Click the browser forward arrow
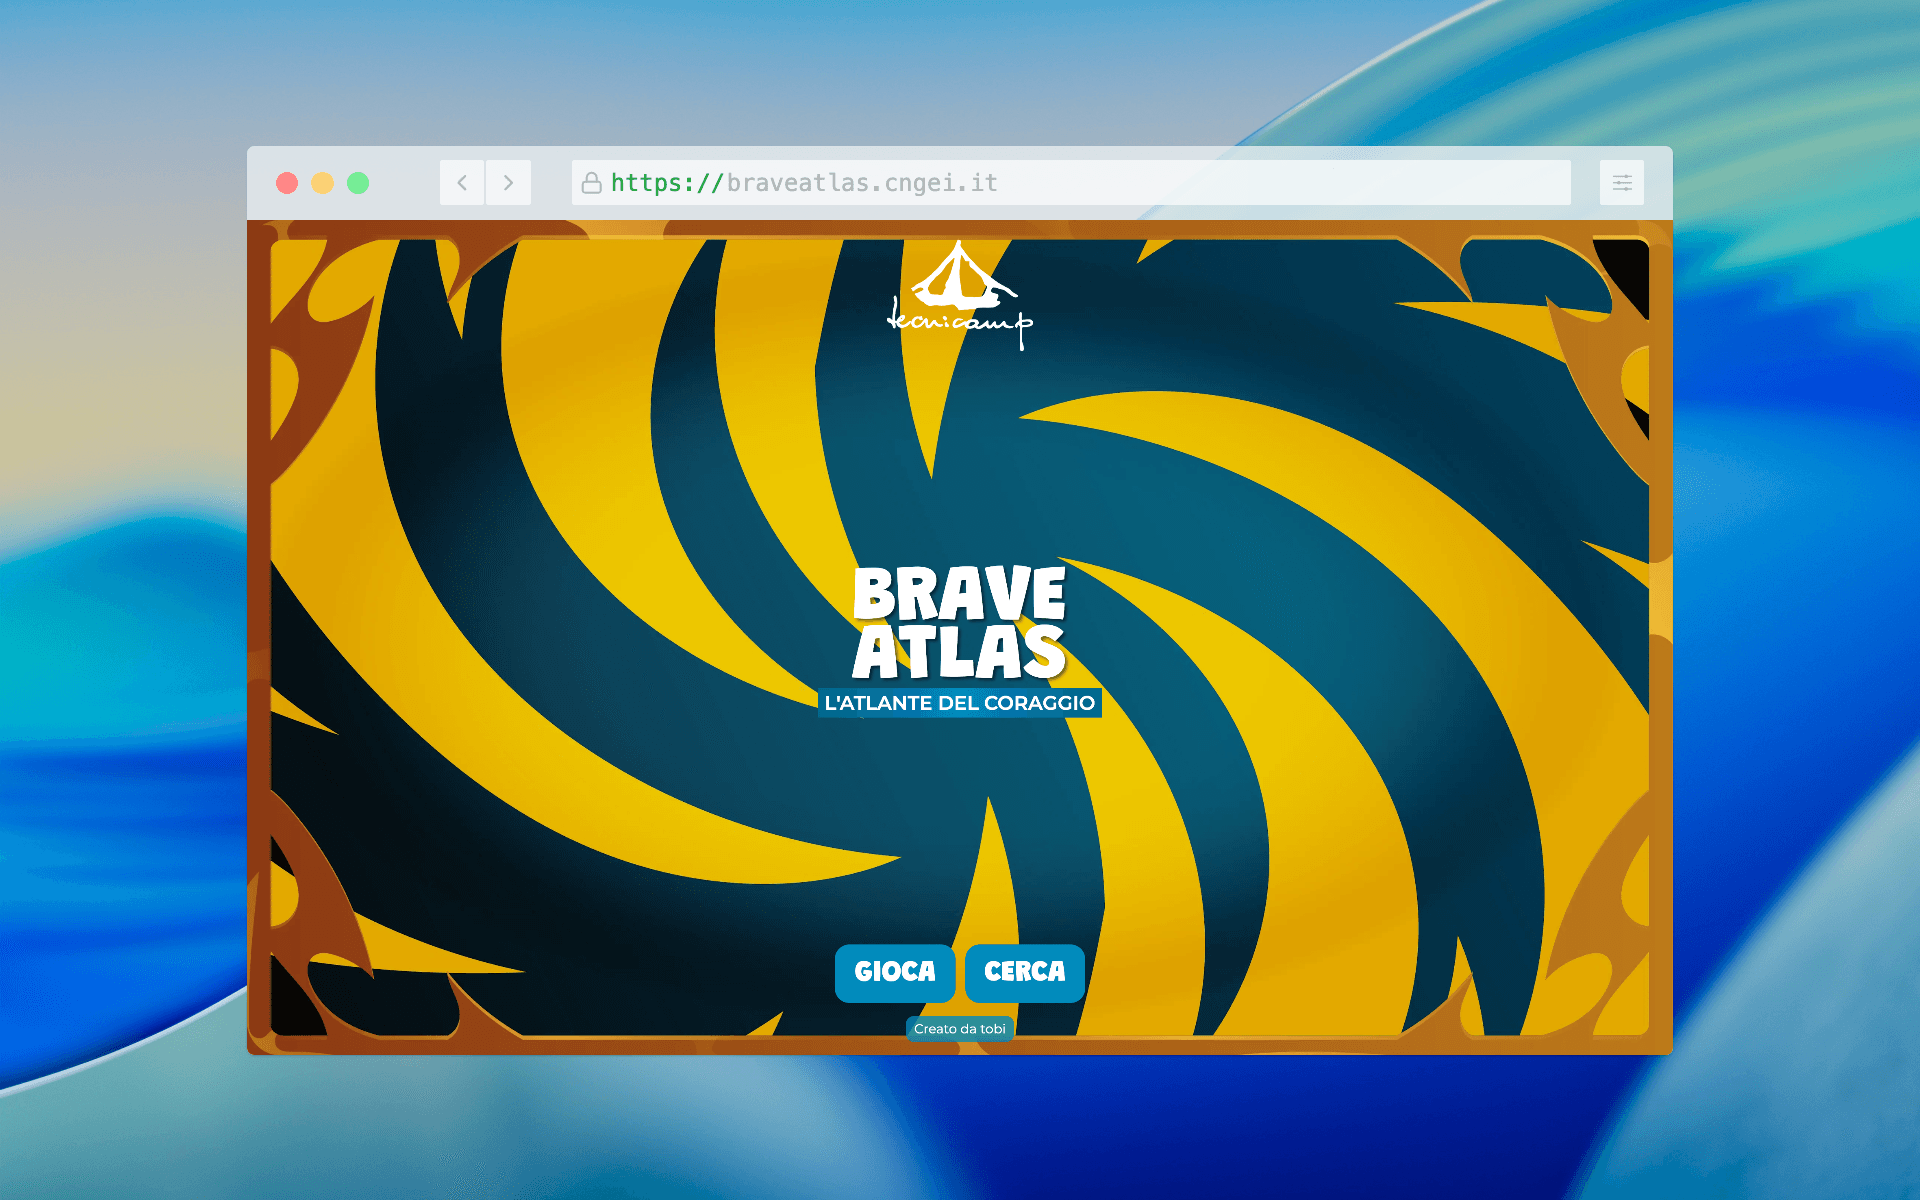1920x1200 pixels. [508, 183]
